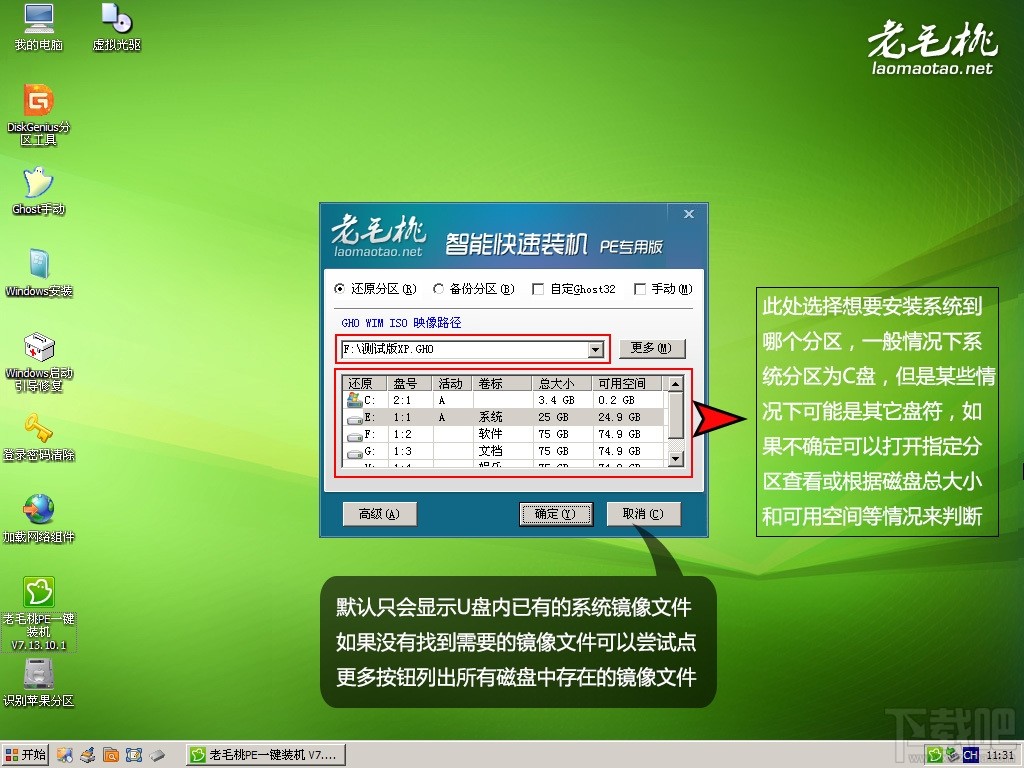
Task: Open the image path dropdown list
Action: [597, 349]
